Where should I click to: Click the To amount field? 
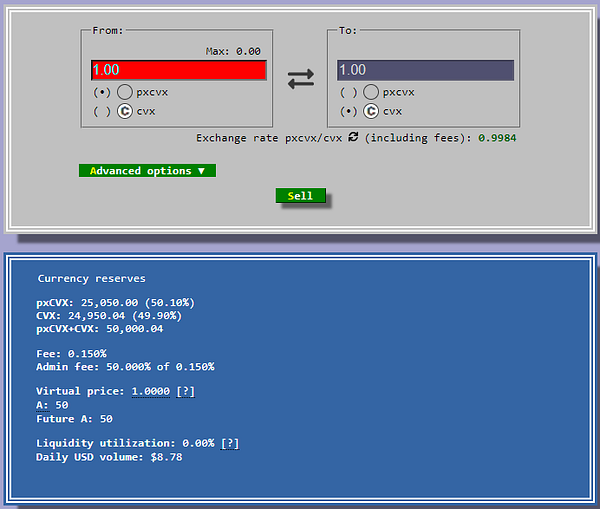tap(426, 70)
